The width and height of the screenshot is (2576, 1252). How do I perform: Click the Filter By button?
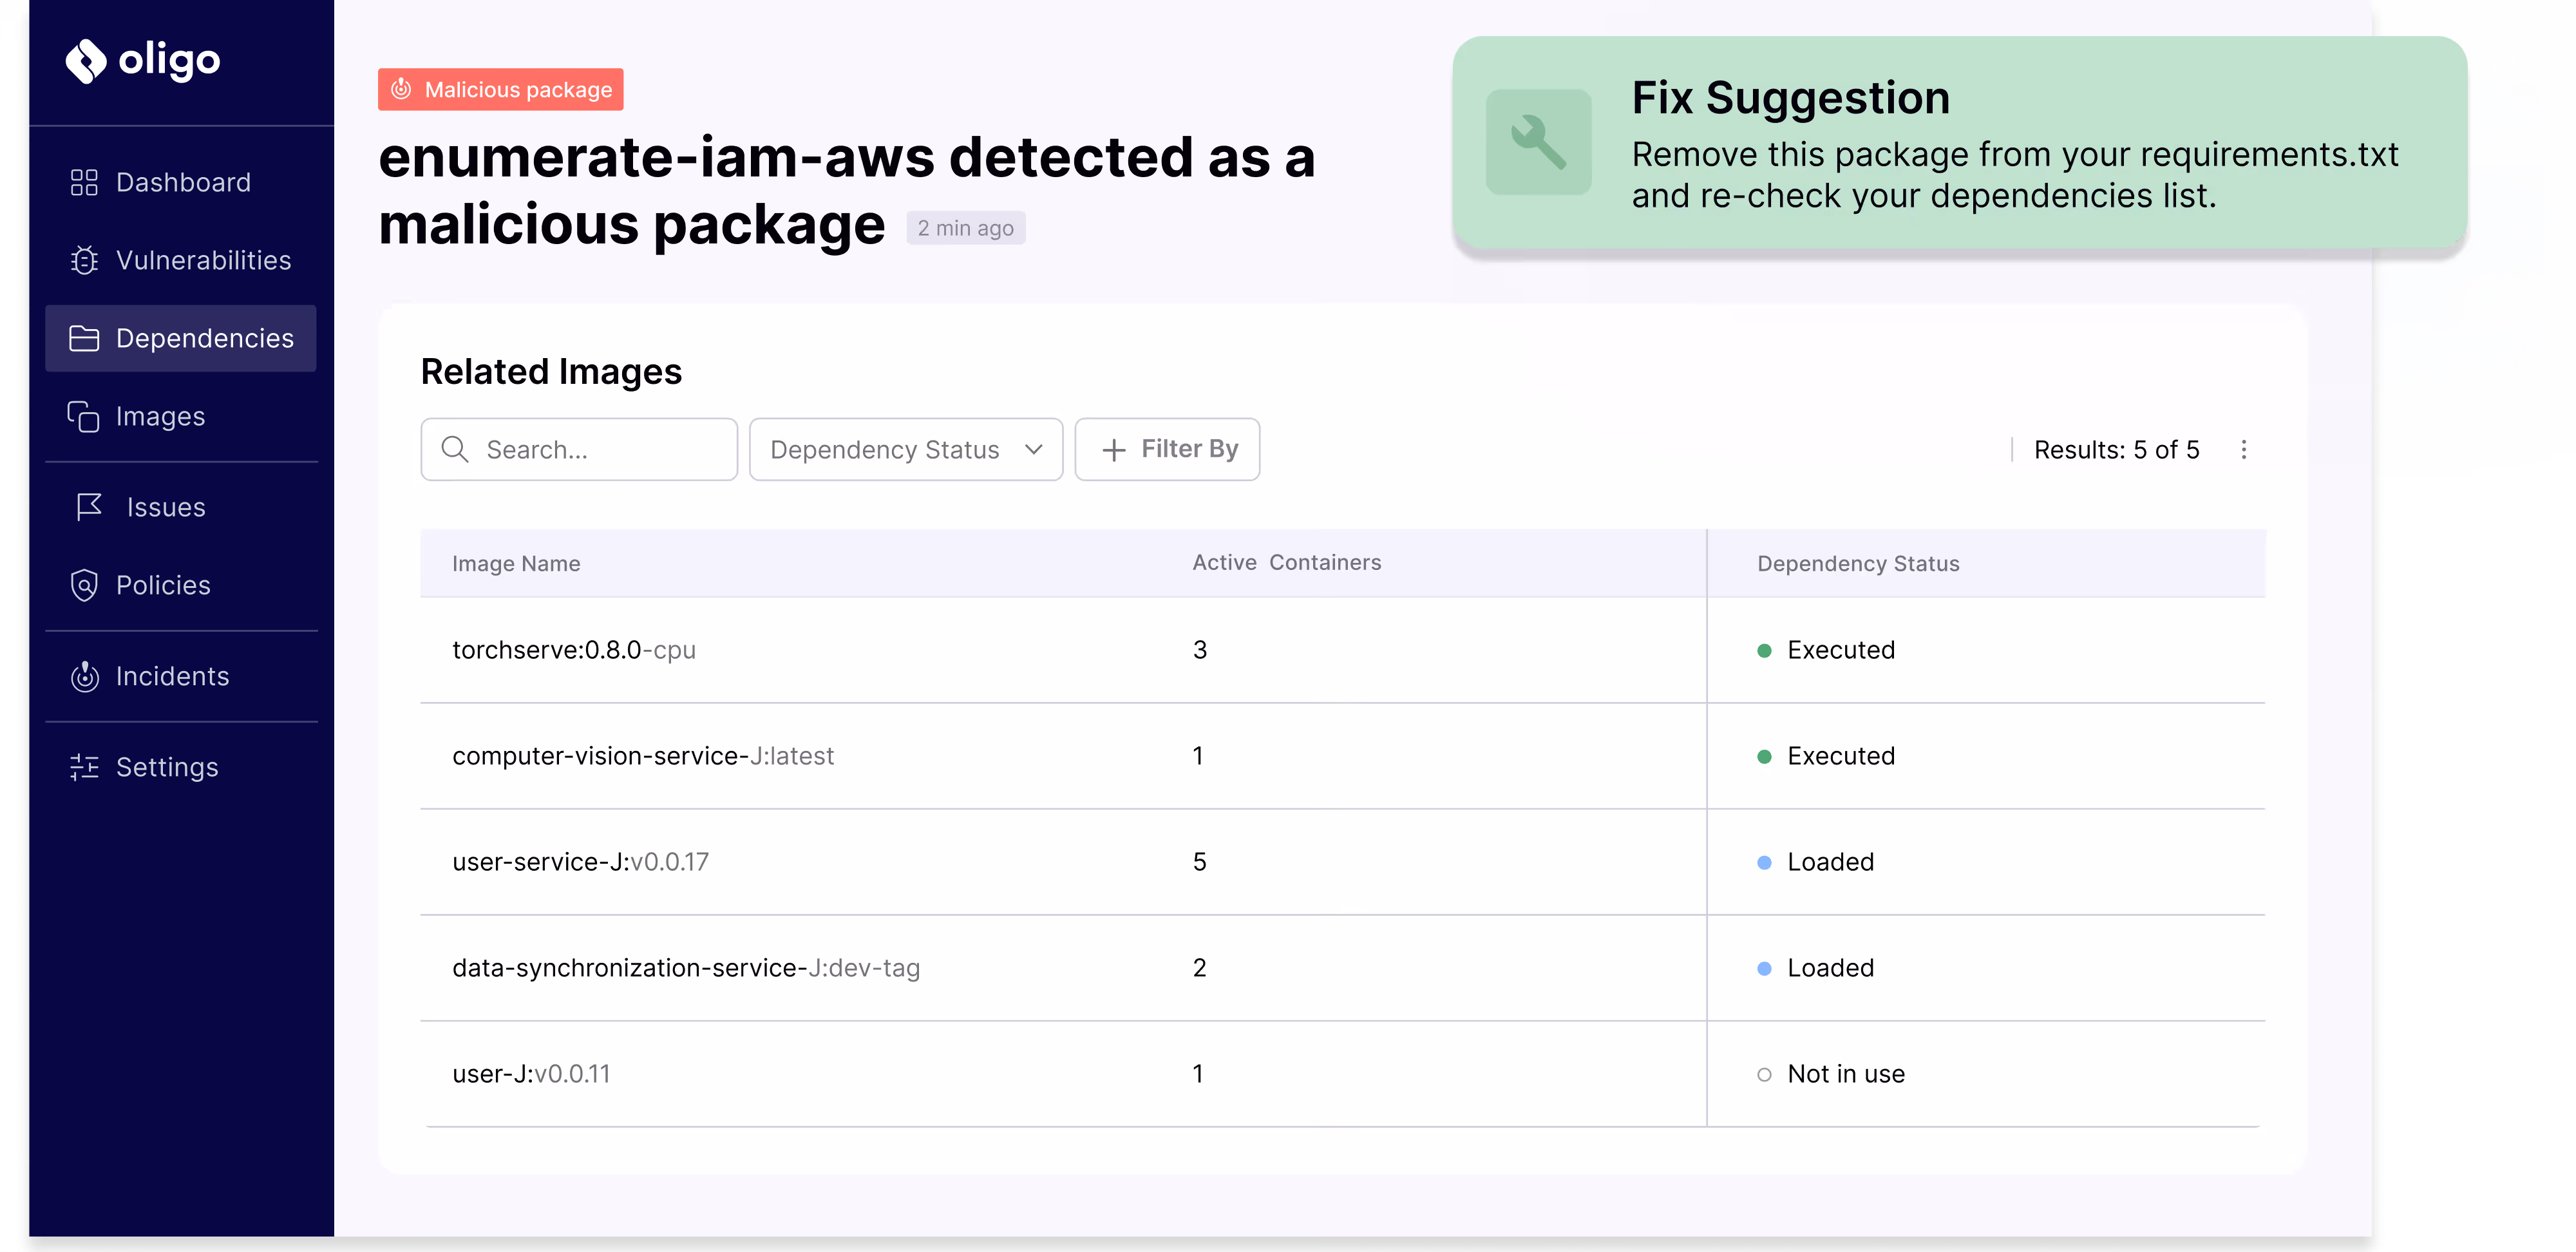1167,449
